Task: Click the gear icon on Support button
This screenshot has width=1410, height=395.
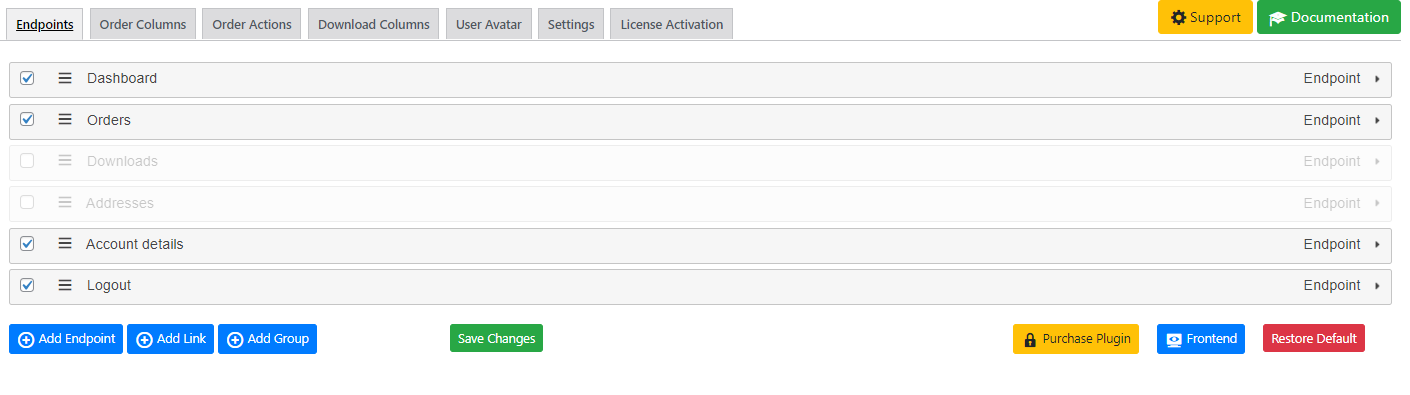Action: [x=1178, y=17]
